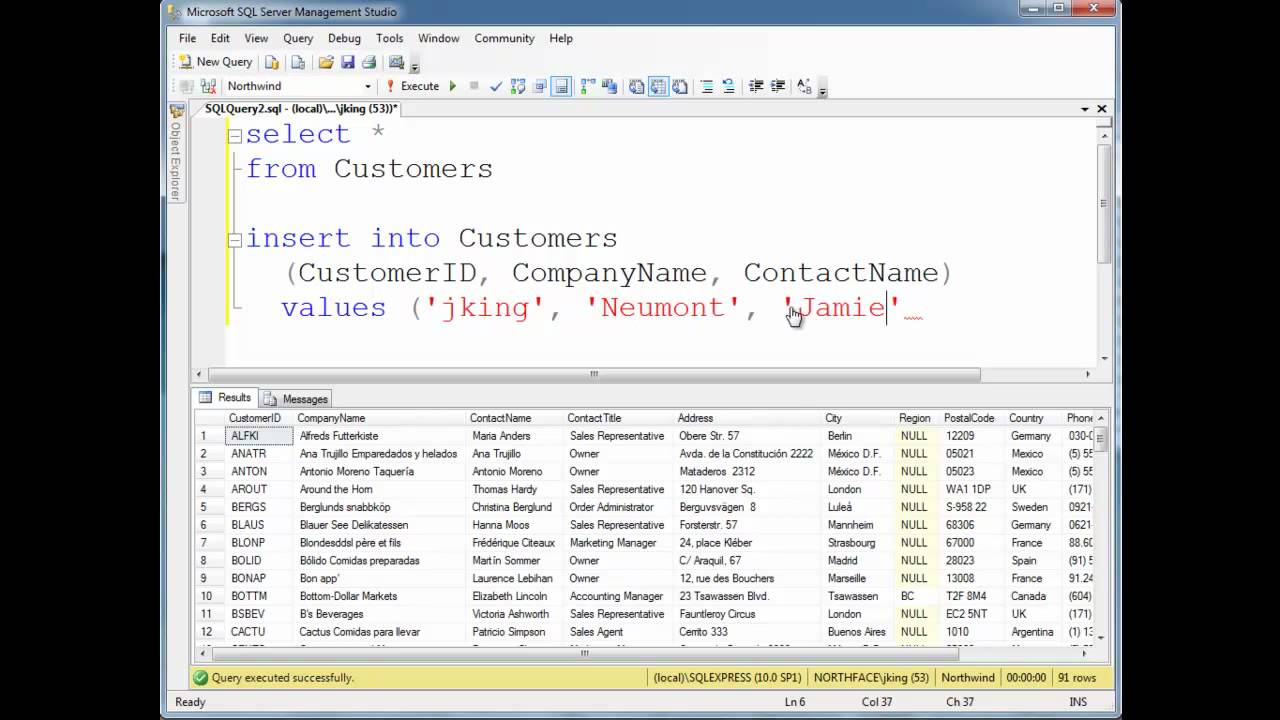
Task: Open the Tools menu
Action: click(x=389, y=38)
